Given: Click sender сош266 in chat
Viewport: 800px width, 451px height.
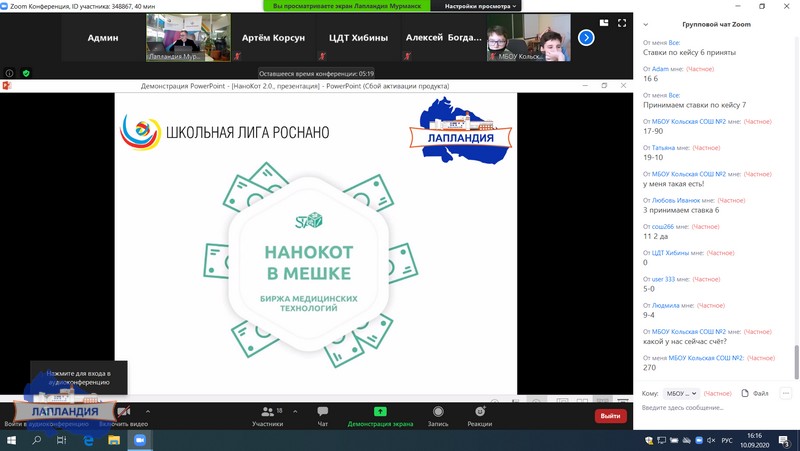Looking at the screenshot, I should [663, 227].
